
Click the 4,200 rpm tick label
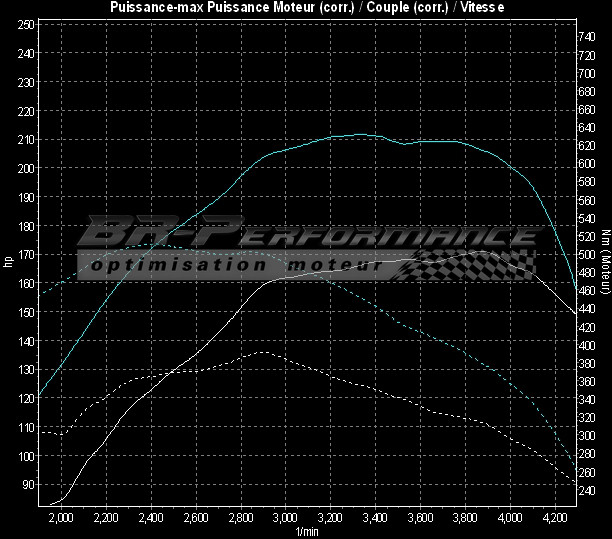[x=554, y=519]
